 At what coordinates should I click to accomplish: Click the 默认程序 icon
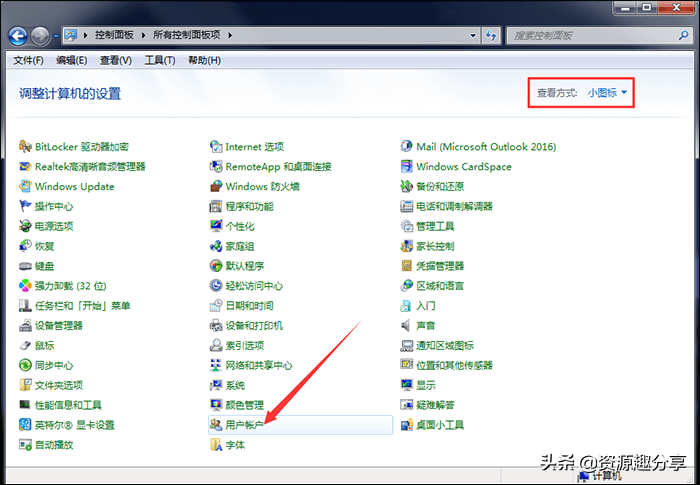point(216,266)
